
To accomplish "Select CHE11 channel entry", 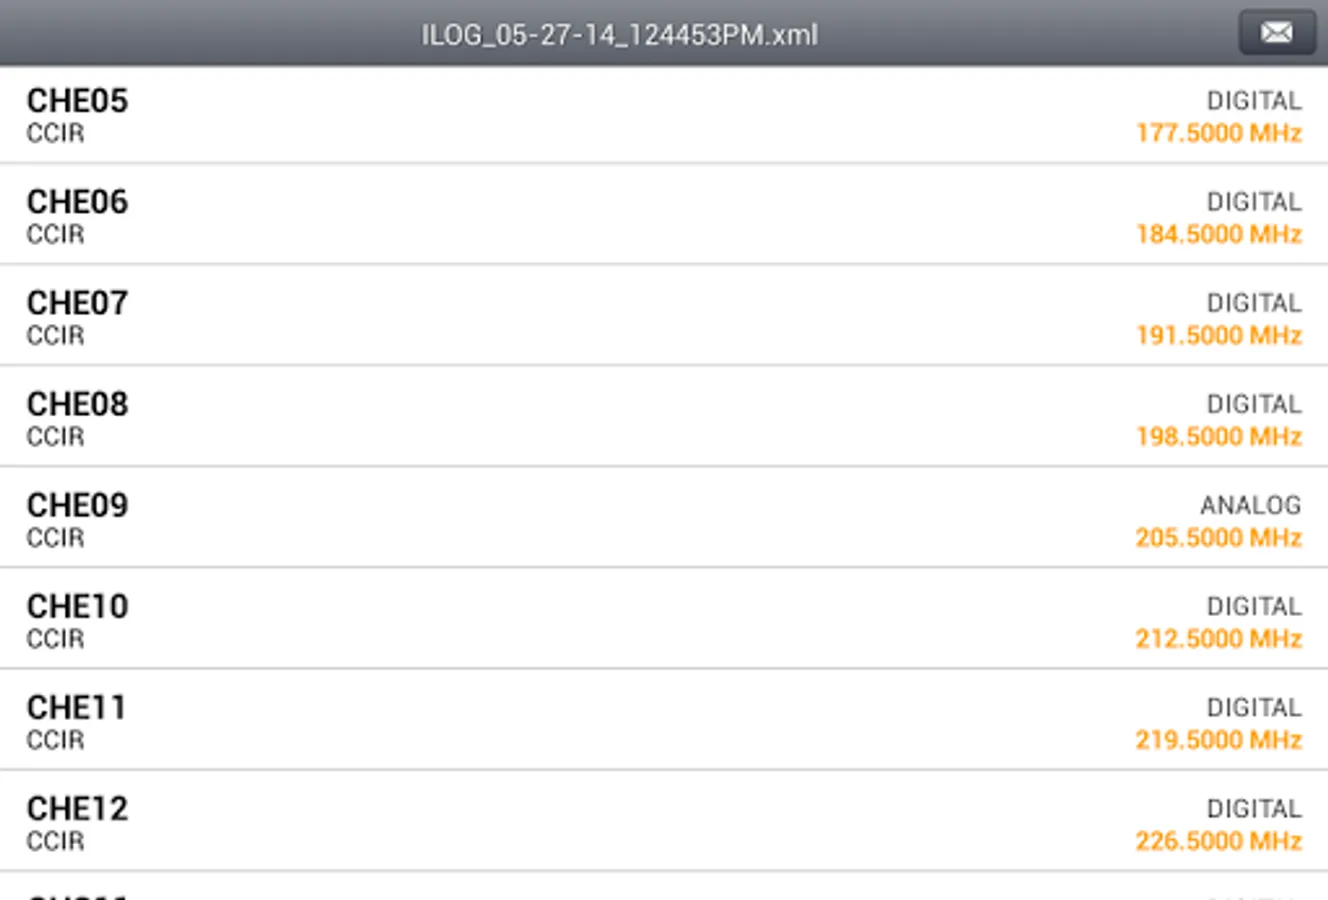I will 664,720.
